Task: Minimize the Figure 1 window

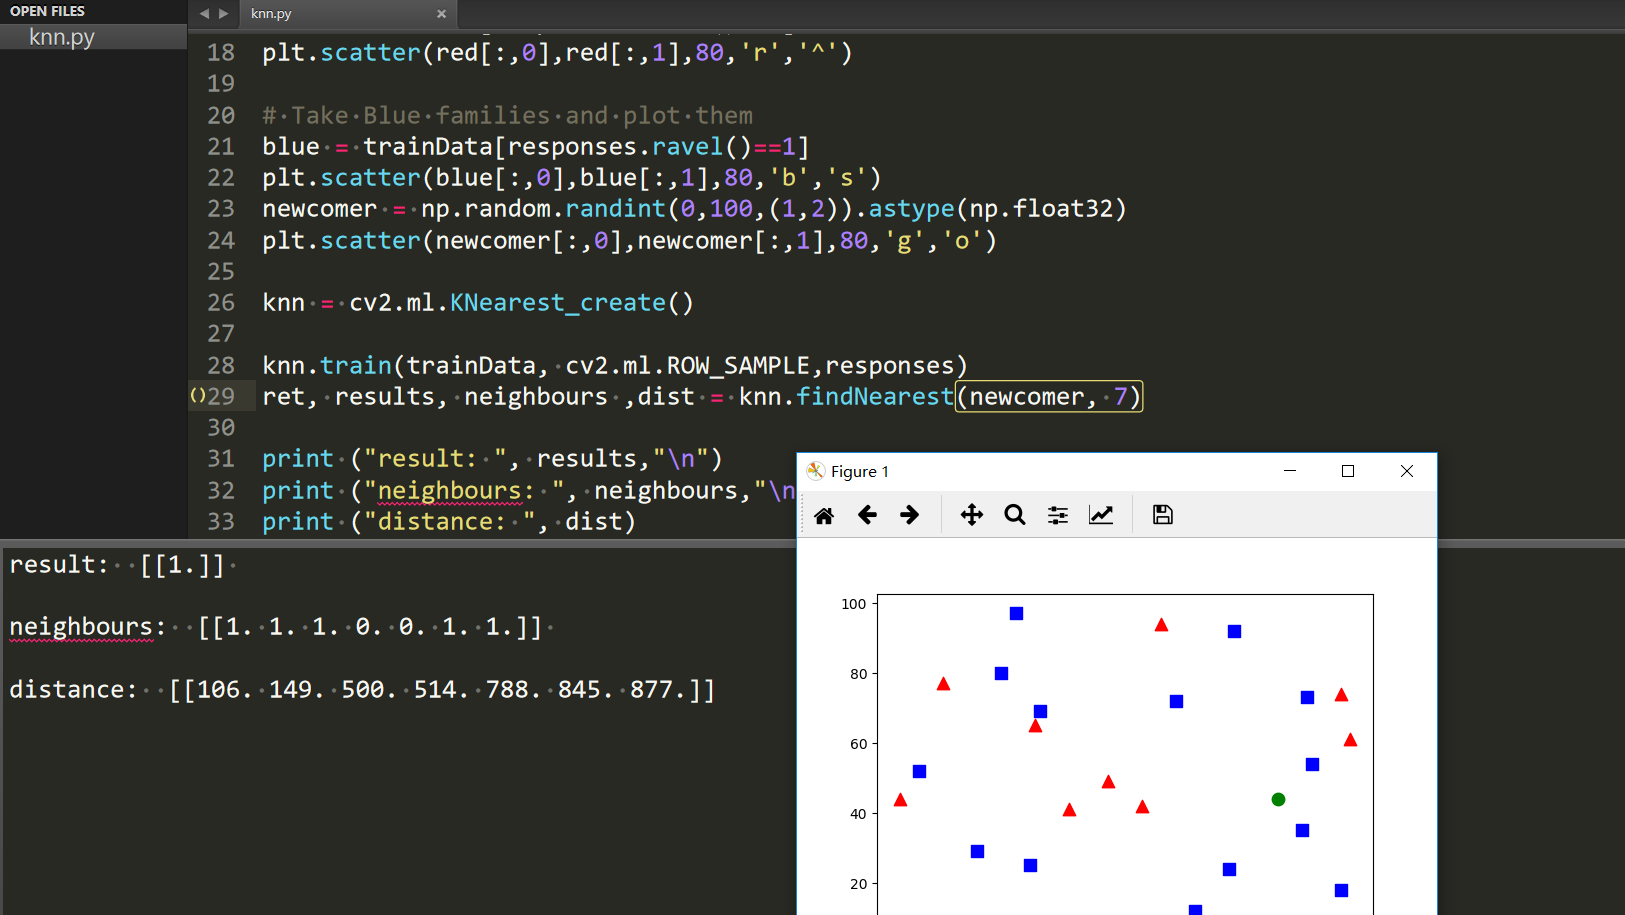Action: tap(1290, 471)
